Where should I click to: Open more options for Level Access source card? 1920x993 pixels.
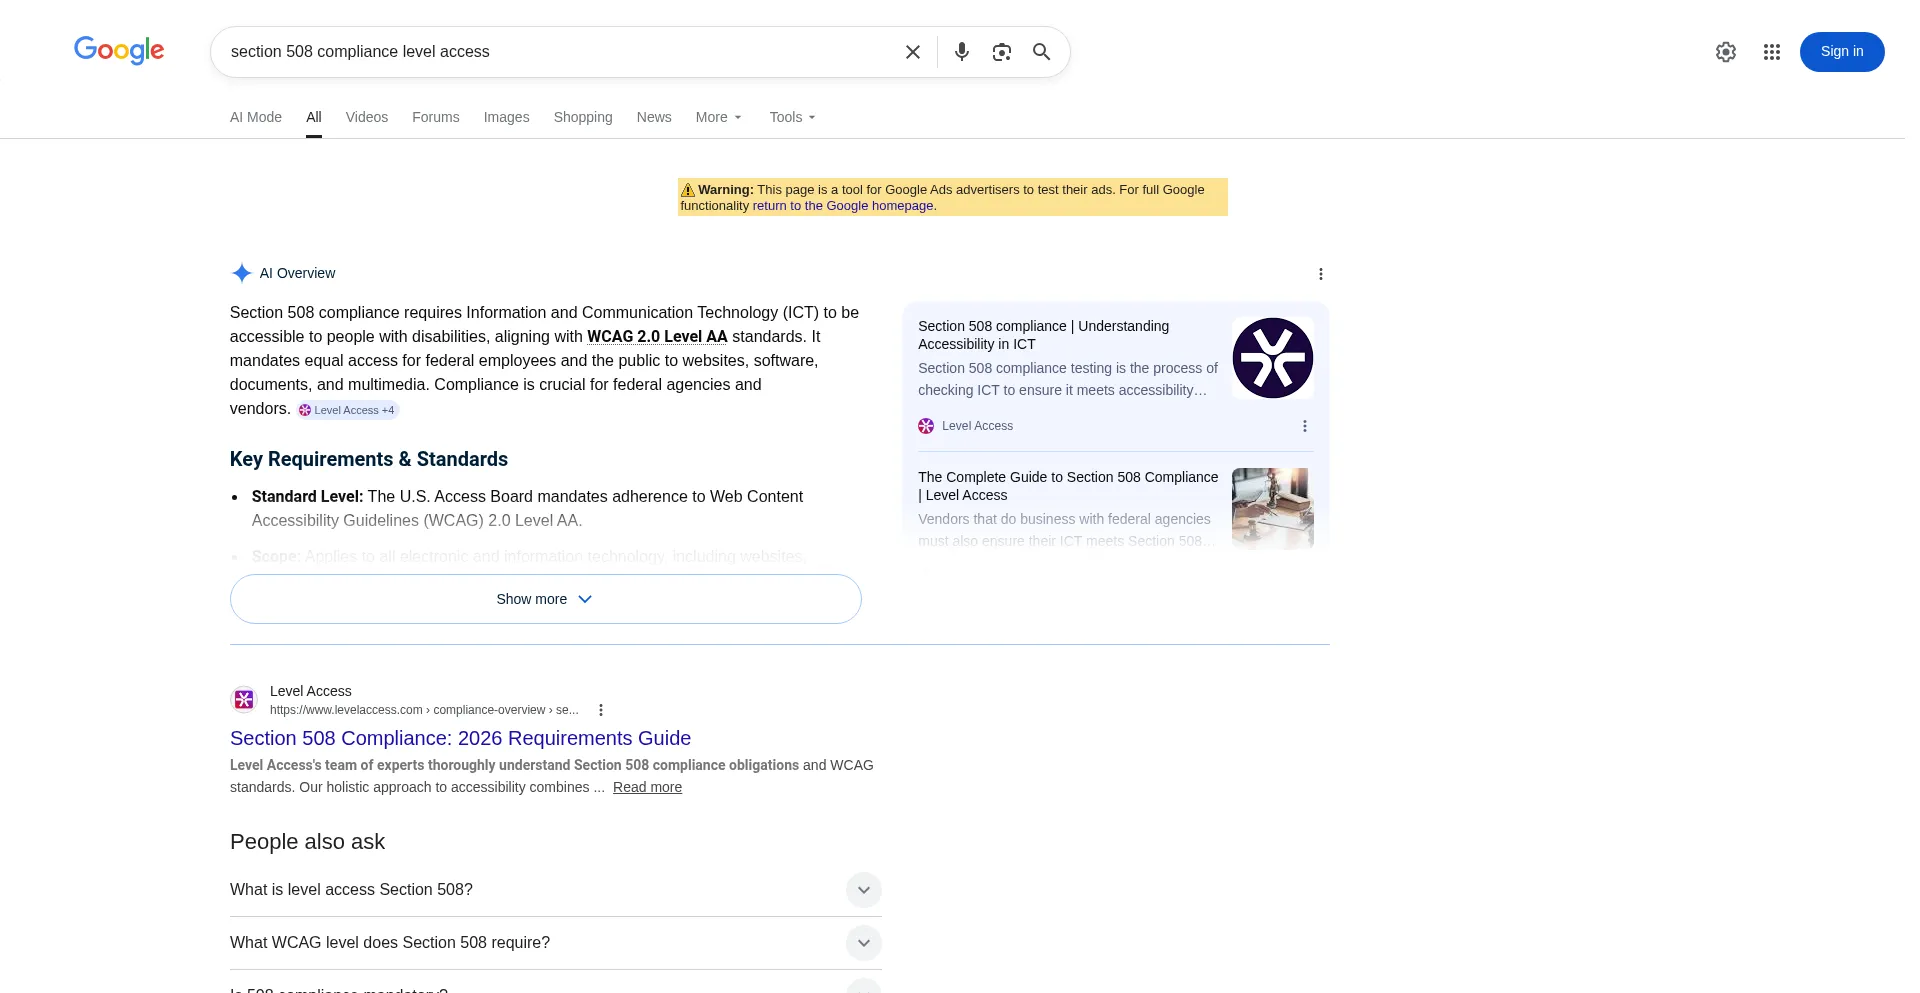click(x=1305, y=426)
